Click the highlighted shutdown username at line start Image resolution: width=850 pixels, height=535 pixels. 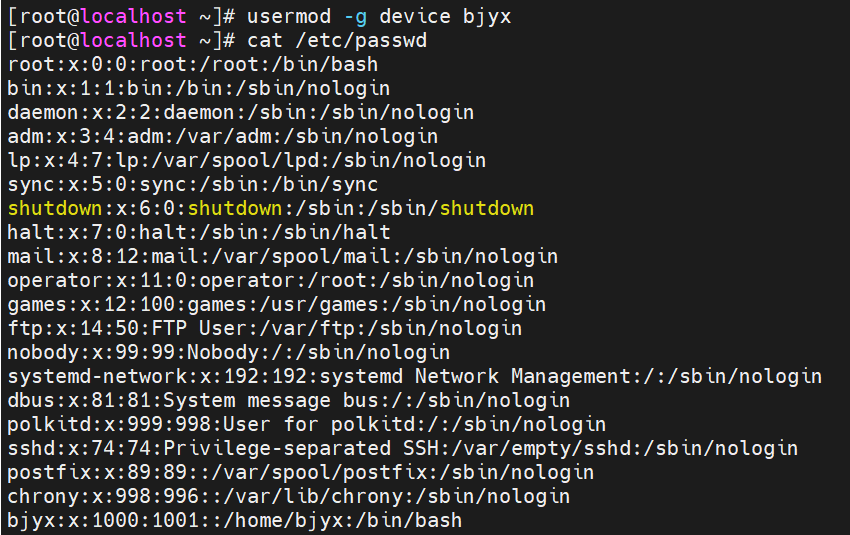[54, 208]
